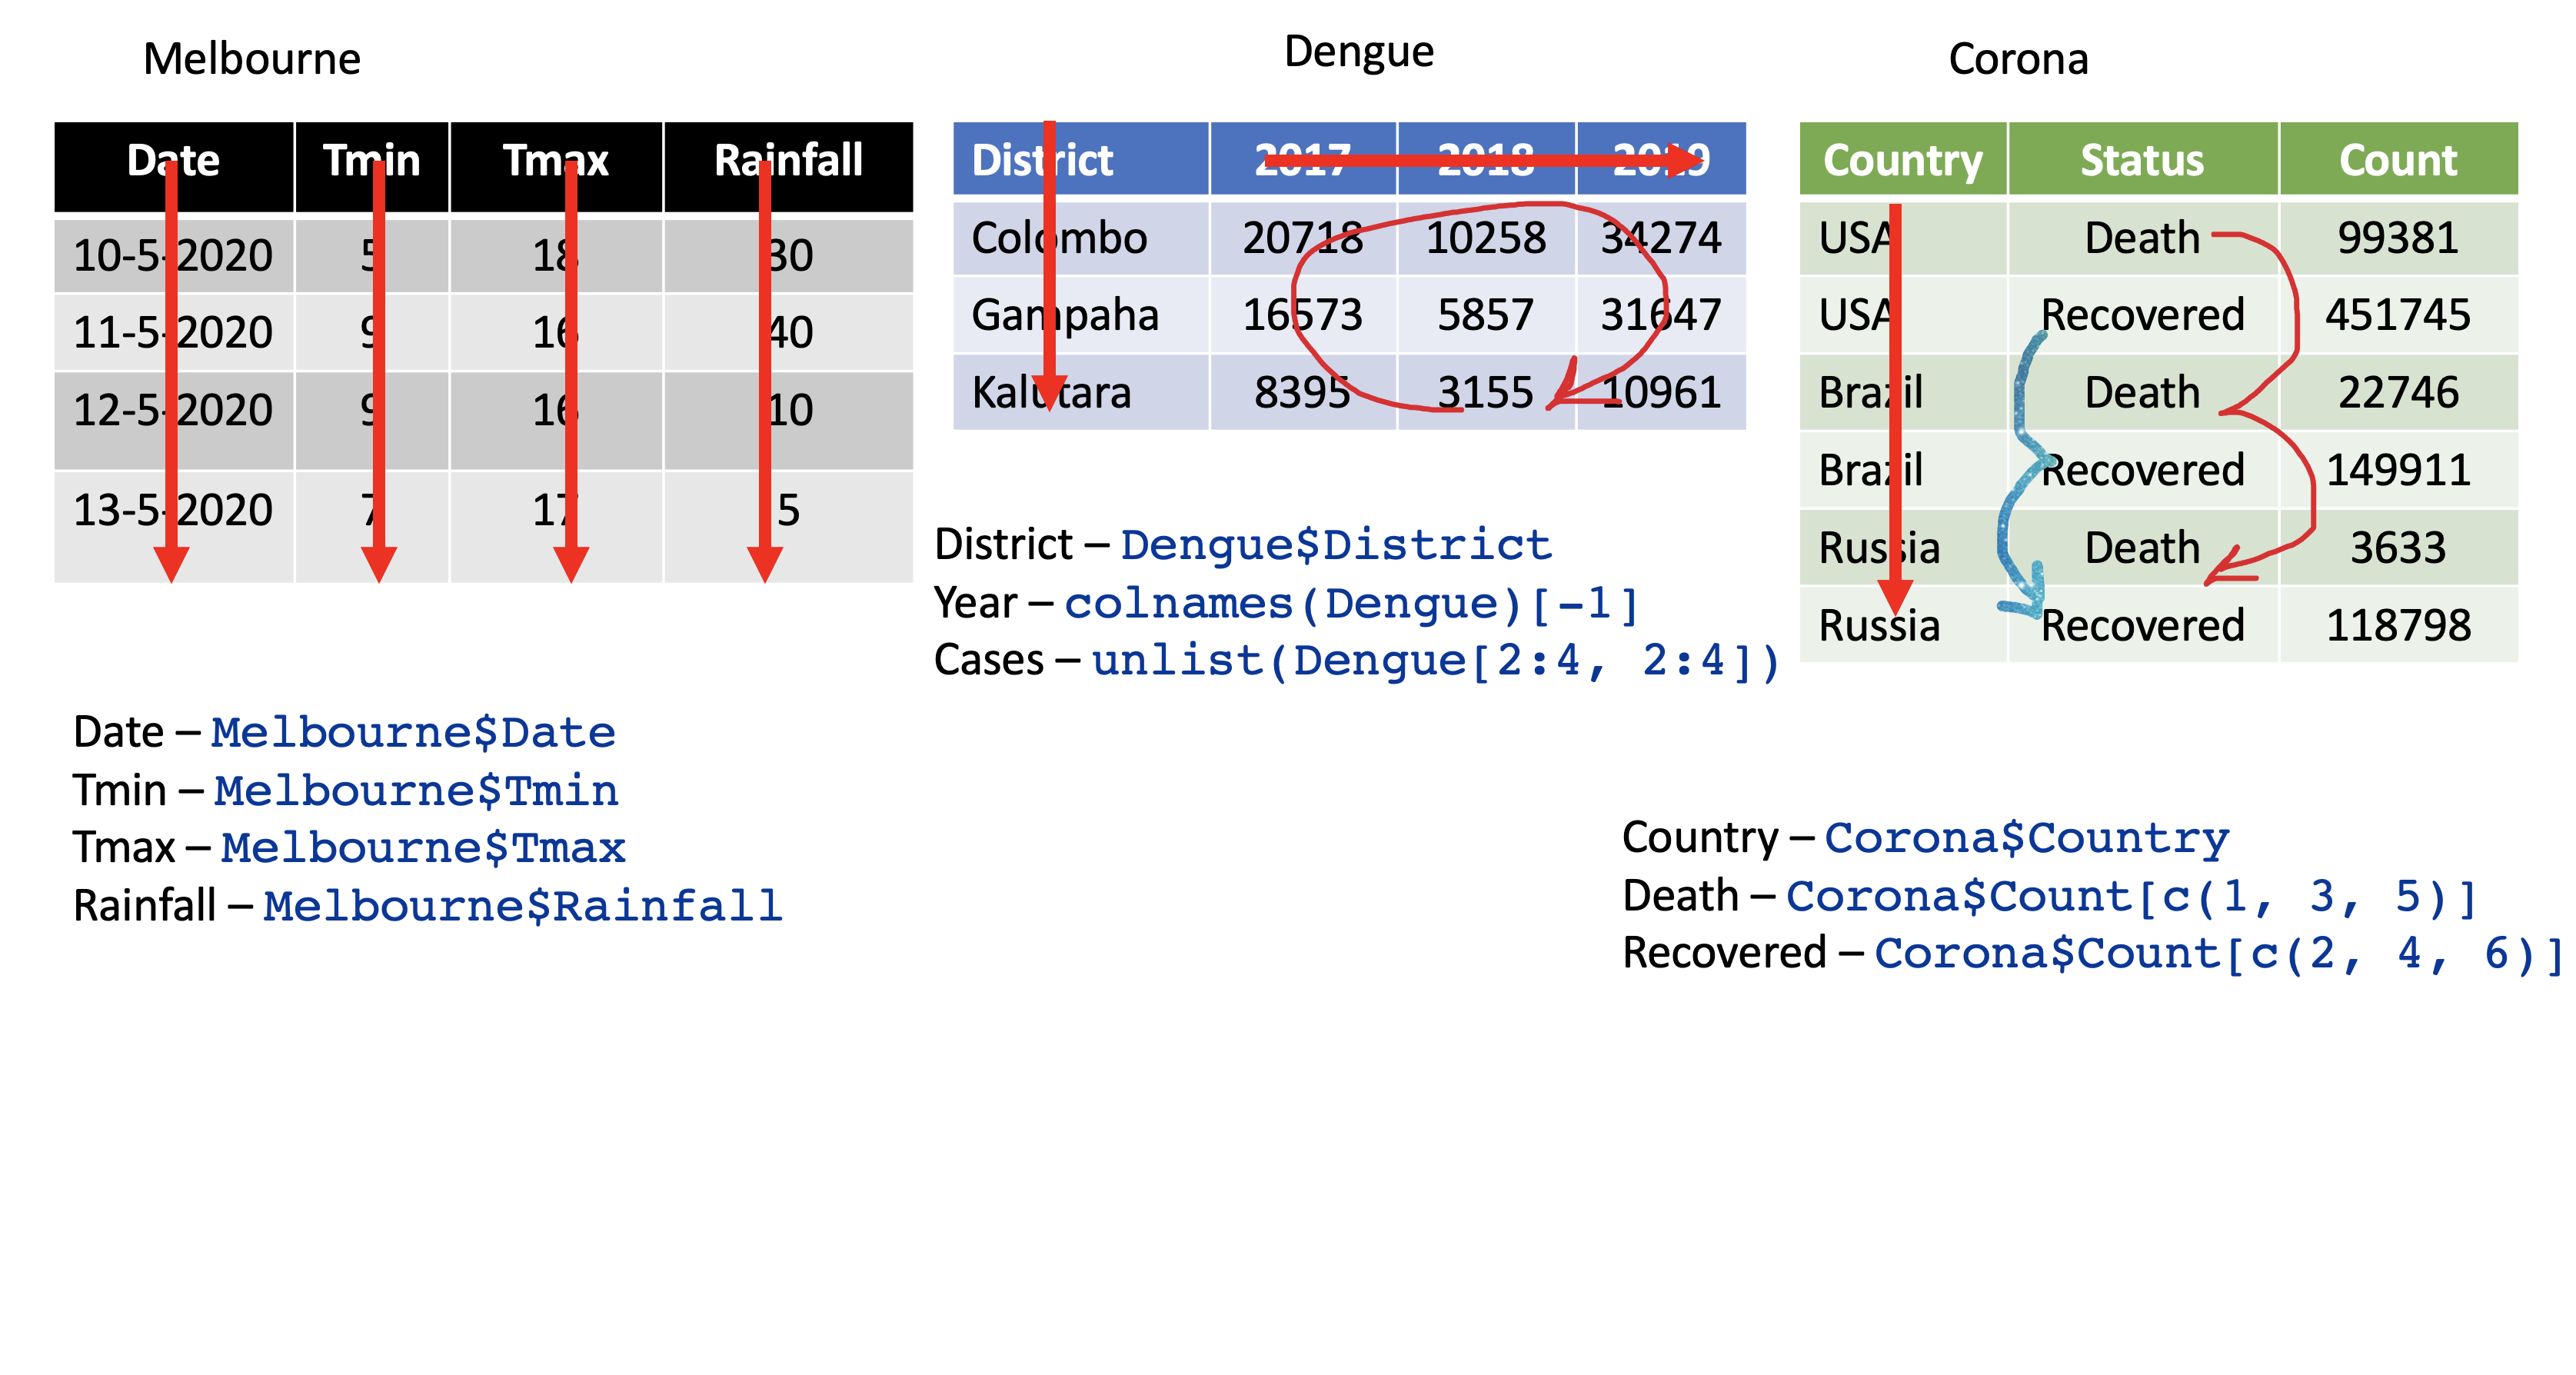Click the Melbourne$Rainfall code text
This screenshot has width=2576, height=1375.
pos(522,906)
